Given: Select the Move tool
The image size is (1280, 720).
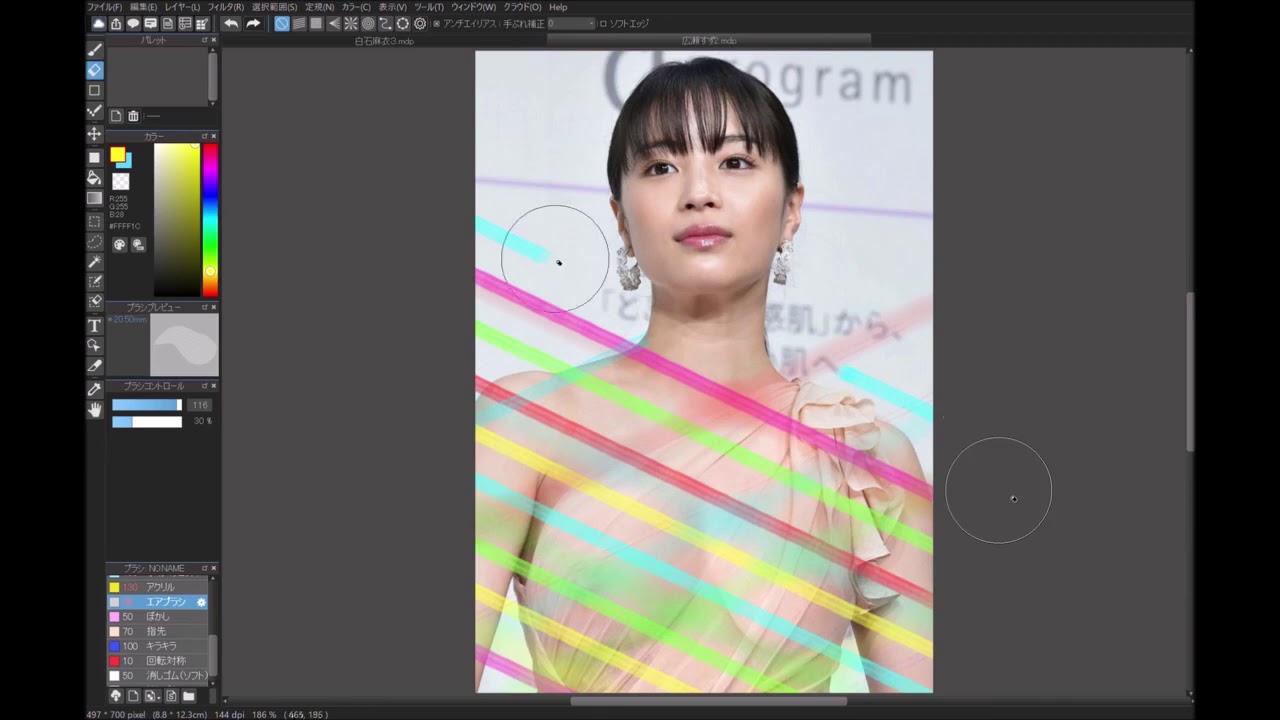Looking at the screenshot, I should (95, 134).
